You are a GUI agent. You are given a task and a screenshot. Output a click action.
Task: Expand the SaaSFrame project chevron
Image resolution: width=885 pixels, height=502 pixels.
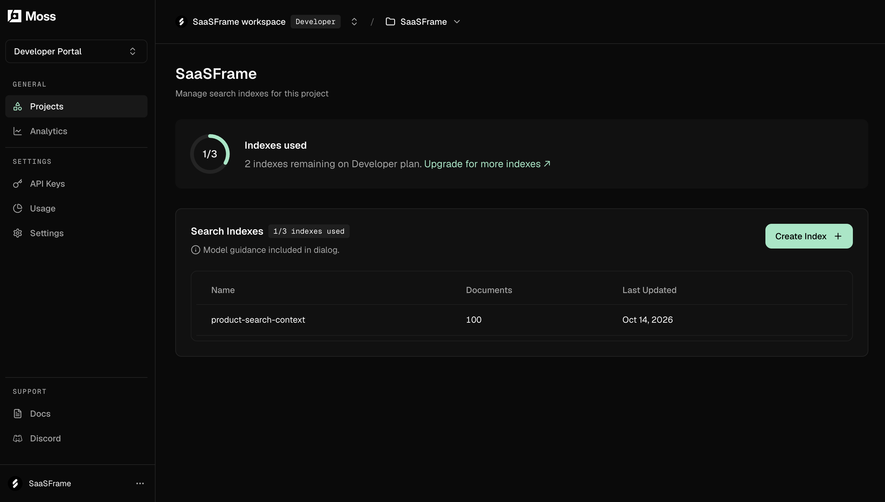457,21
